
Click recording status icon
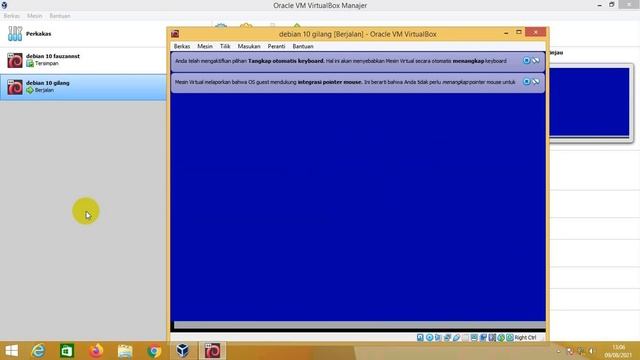(483, 338)
